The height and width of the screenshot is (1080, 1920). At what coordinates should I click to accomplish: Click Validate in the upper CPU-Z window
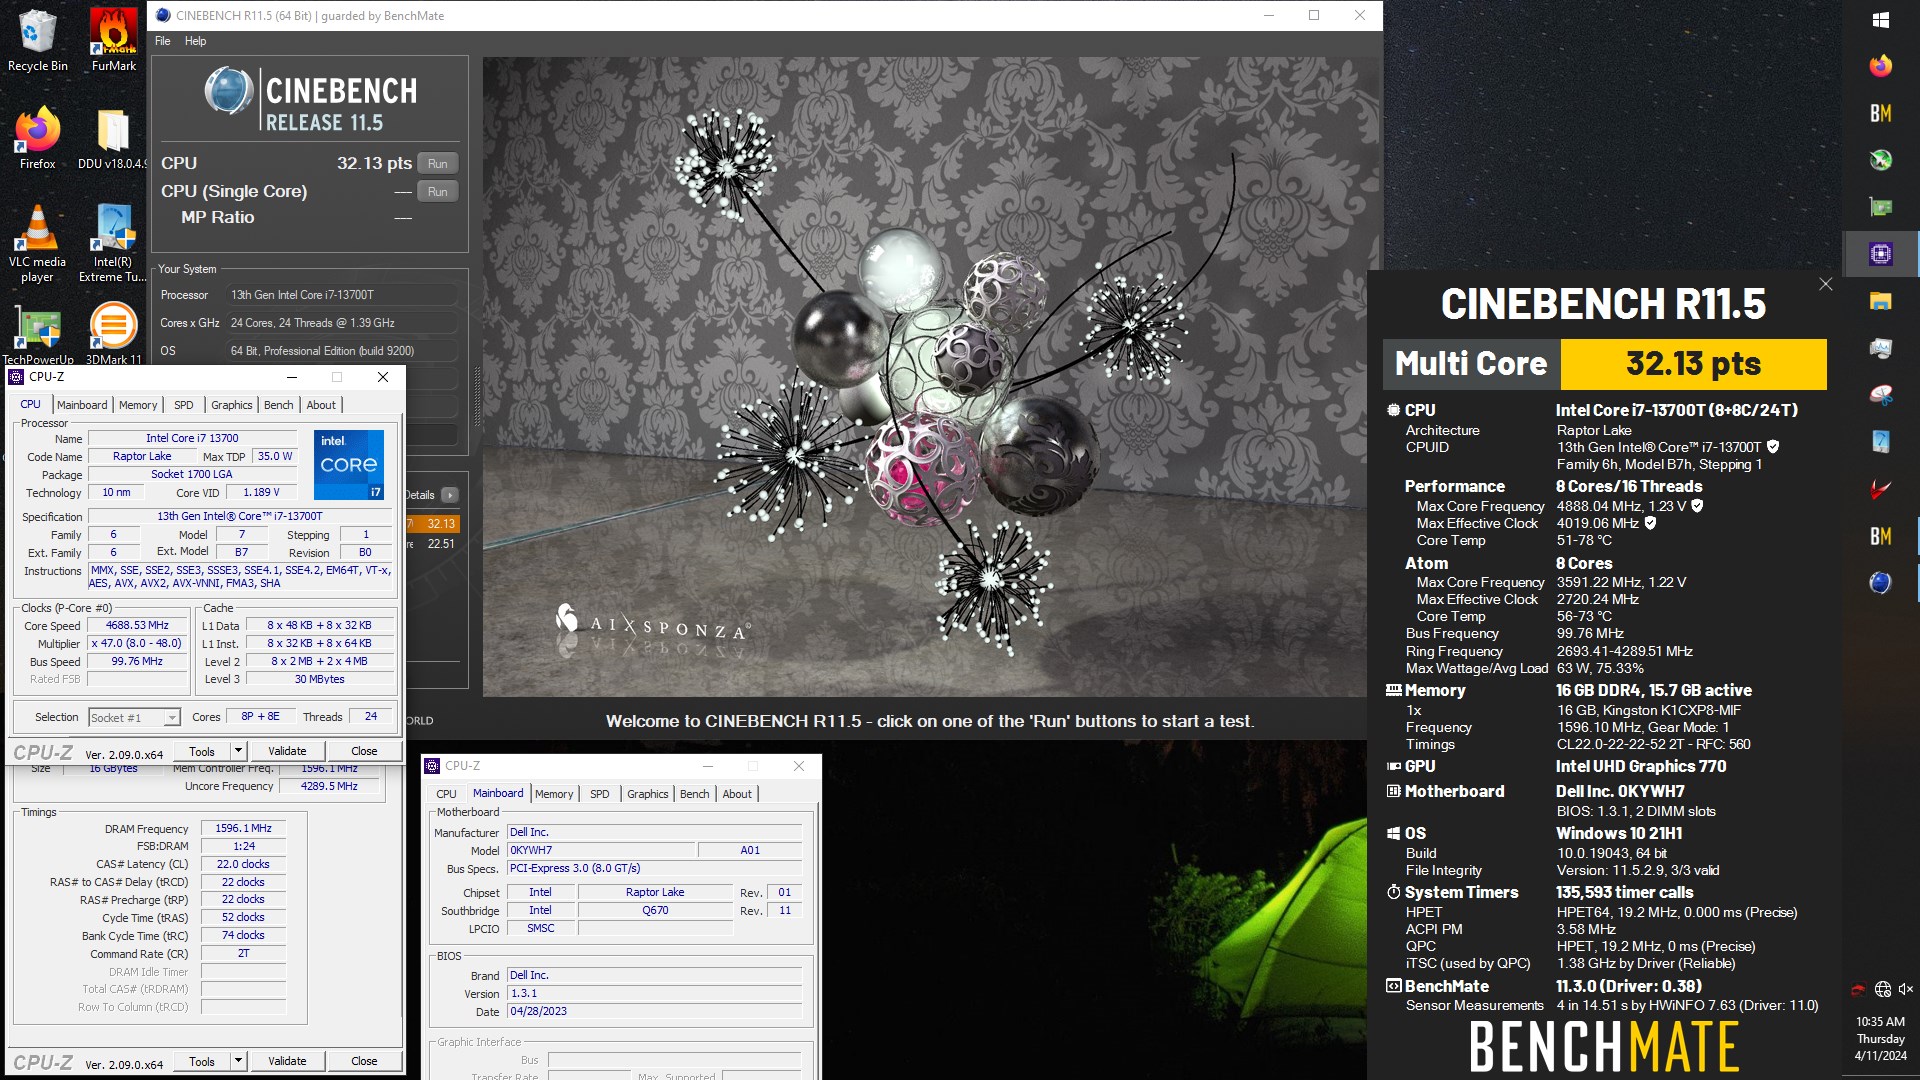pyautogui.click(x=287, y=751)
